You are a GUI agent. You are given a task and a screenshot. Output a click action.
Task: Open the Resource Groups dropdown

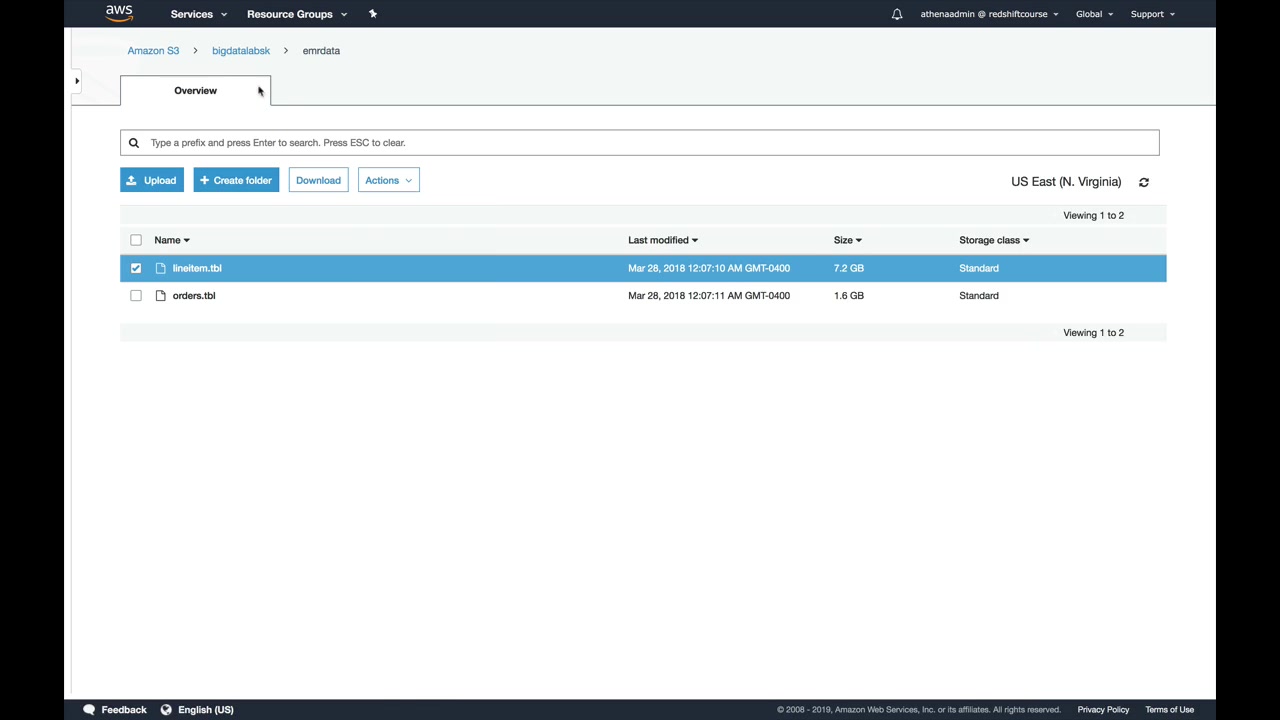coord(297,14)
